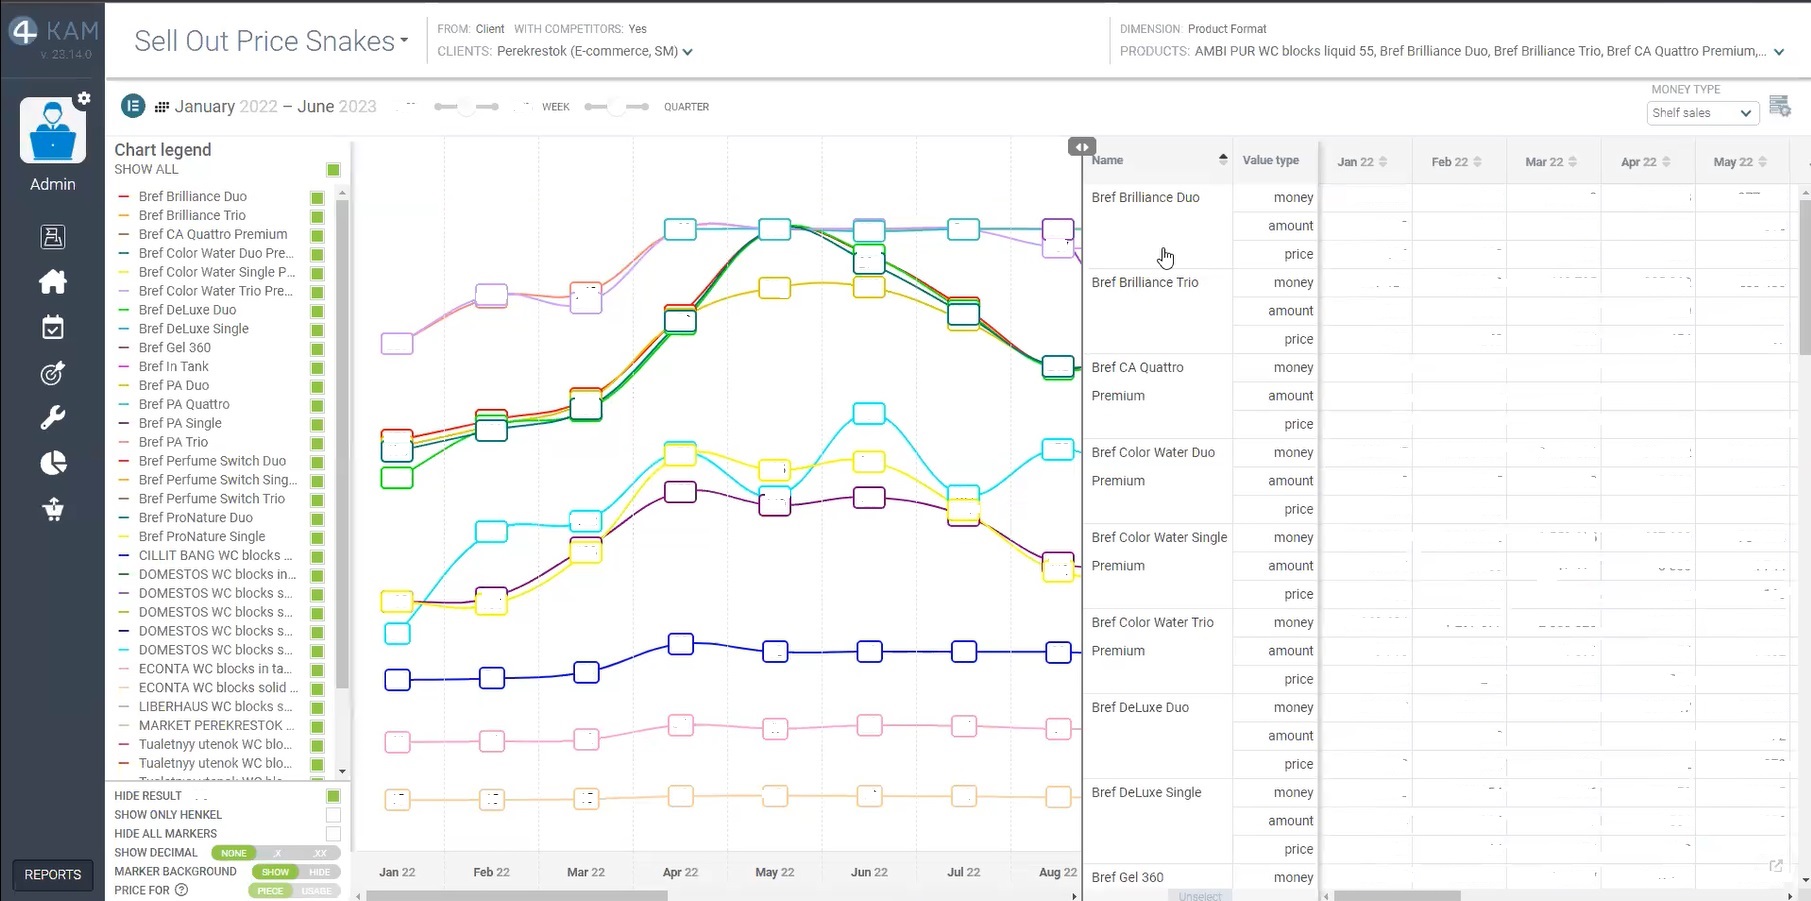Open wrench tools sidebar icon

(x=53, y=418)
